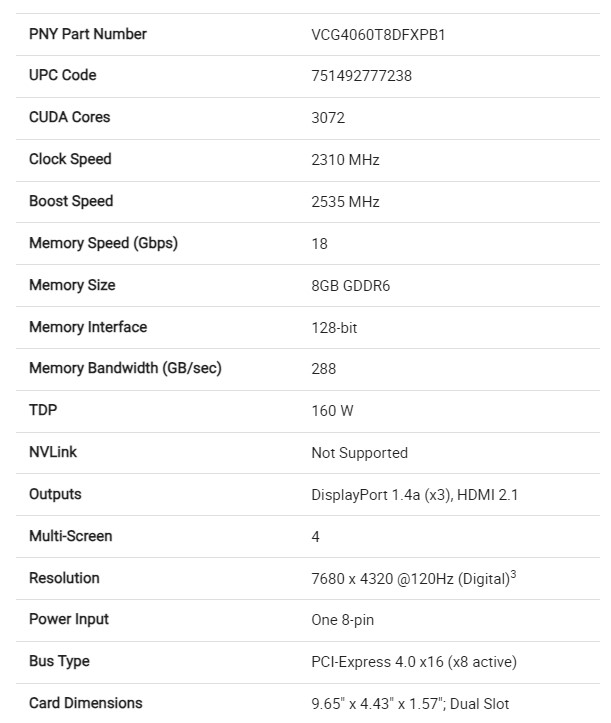Click the UPC Code value 751492777238

click(x=362, y=76)
